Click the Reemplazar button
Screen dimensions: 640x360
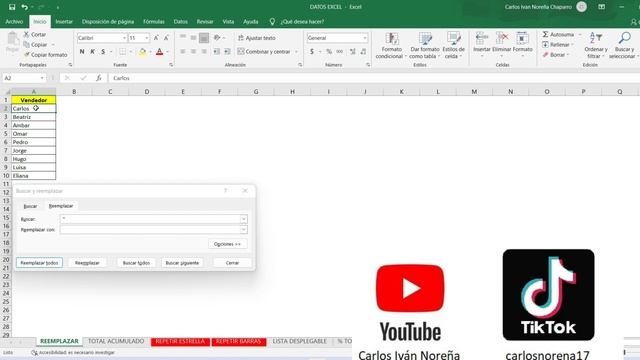pyautogui.click(x=87, y=263)
